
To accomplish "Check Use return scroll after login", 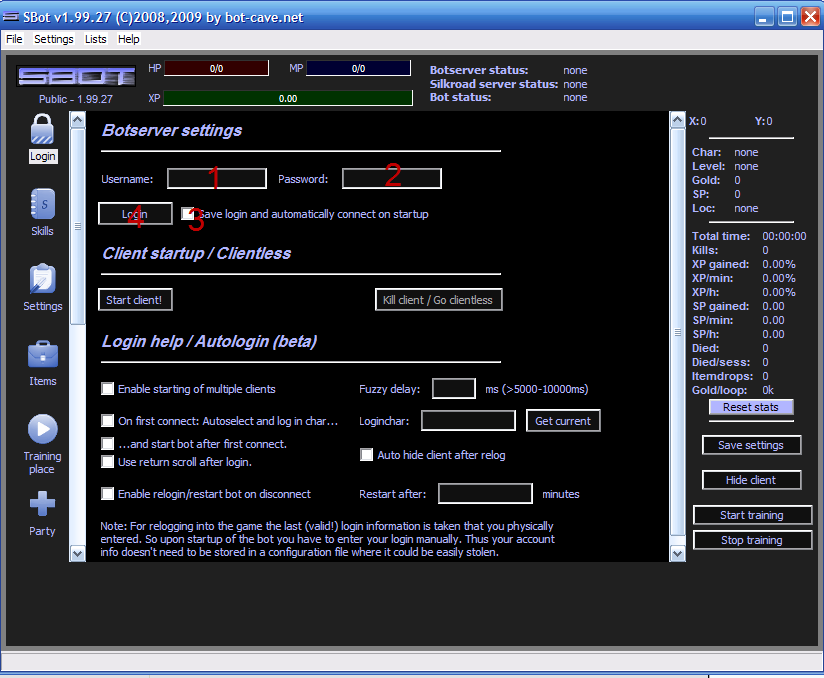I will [108, 462].
